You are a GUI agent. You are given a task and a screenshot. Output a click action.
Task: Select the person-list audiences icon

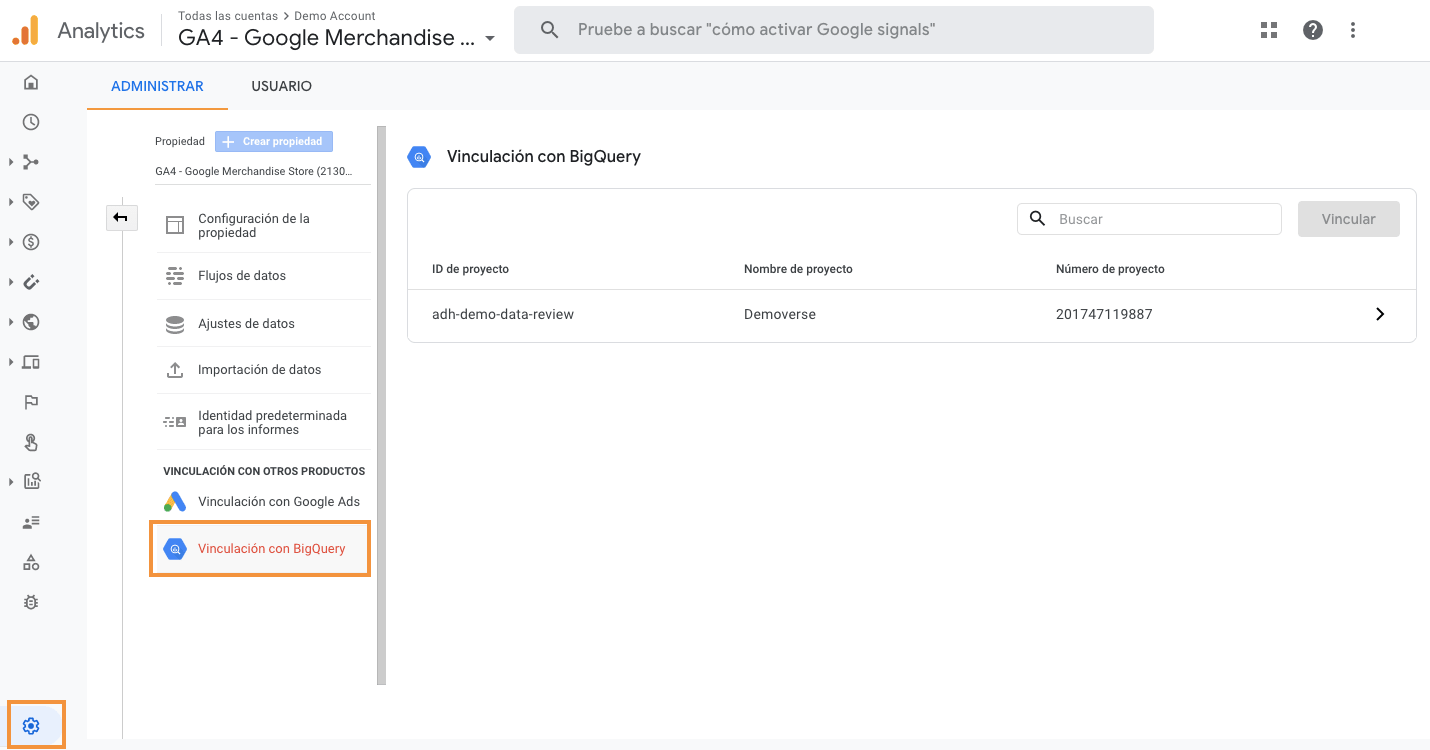pos(31,522)
